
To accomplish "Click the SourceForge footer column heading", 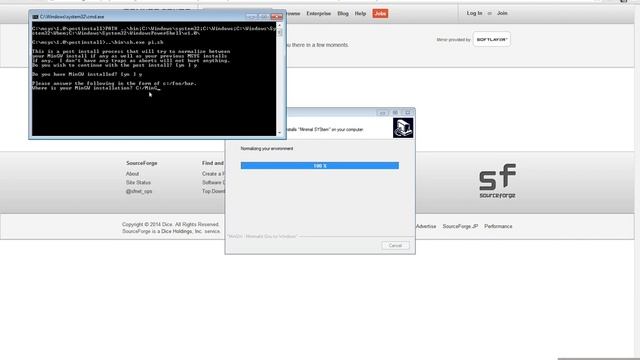I will (x=142, y=163).
